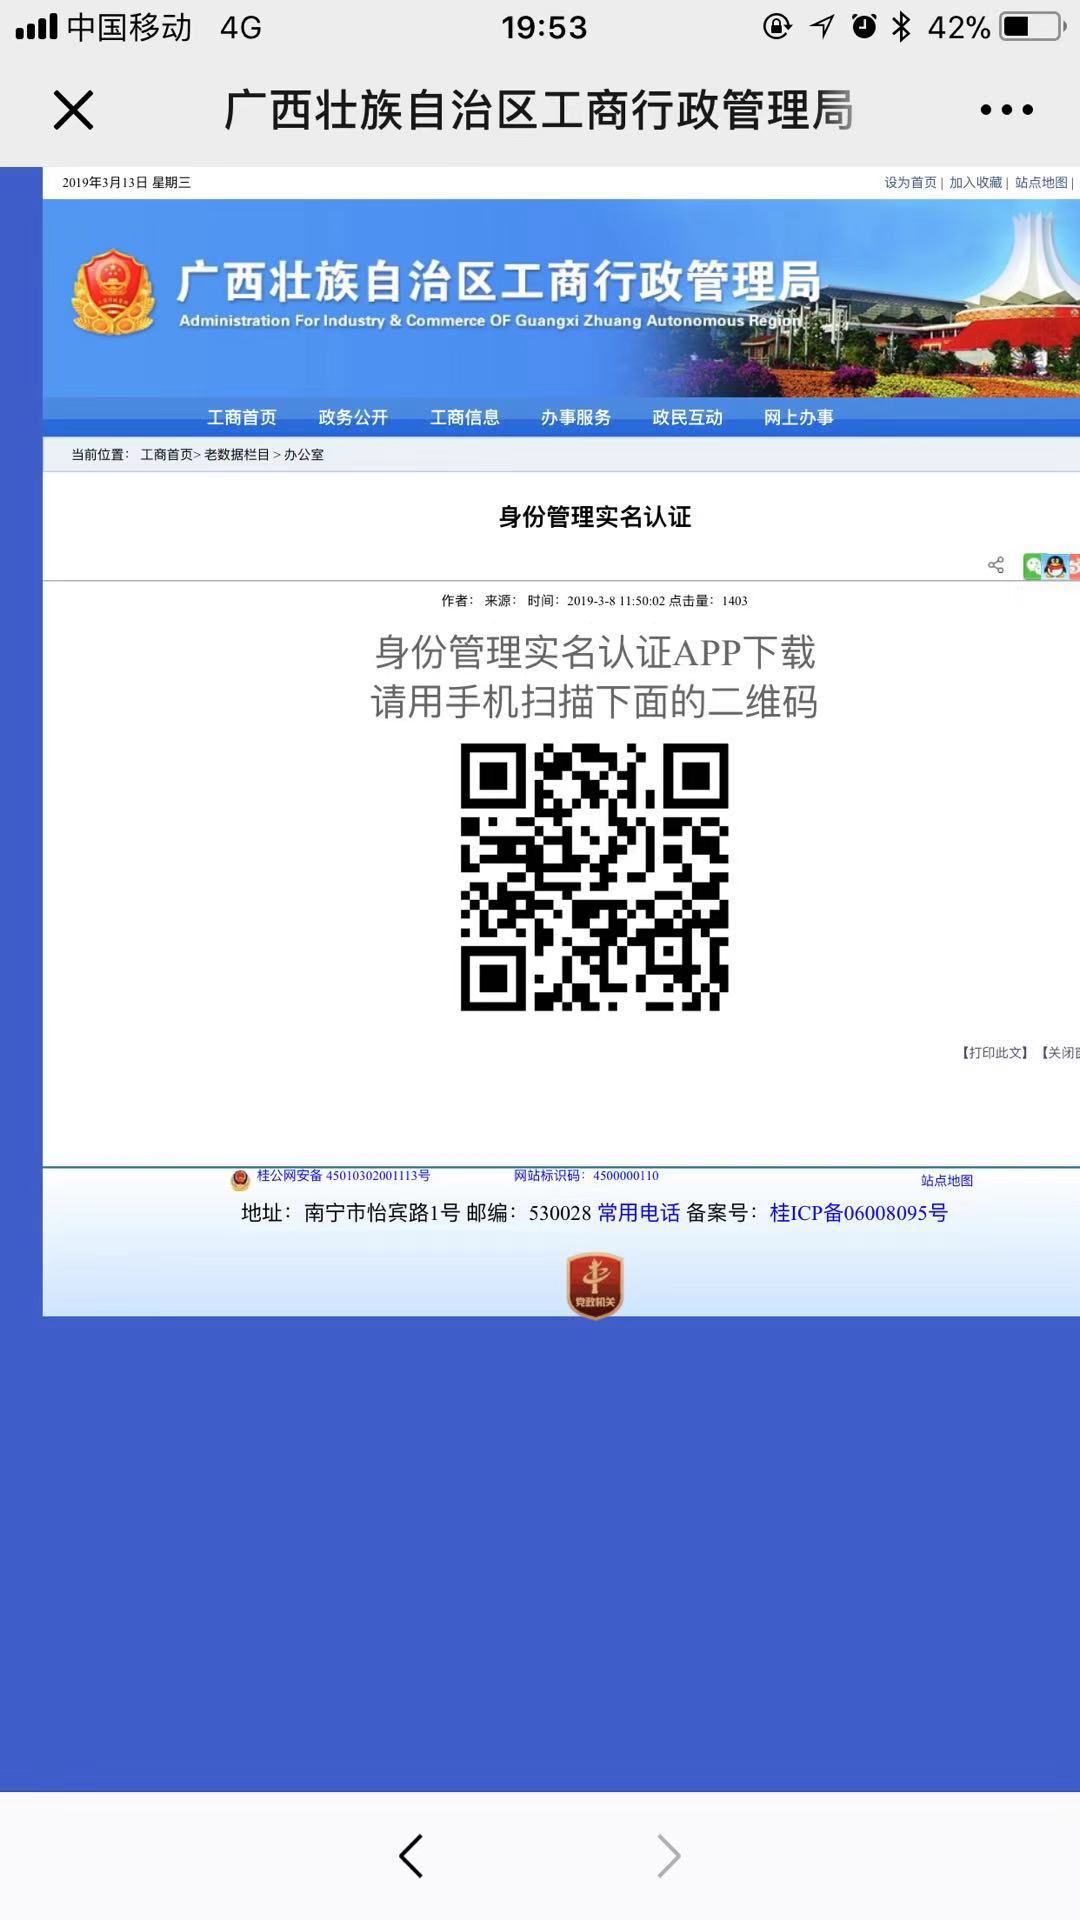Image resolution: width=1080 pixels, height=1920 pixels.
Task: Click the banner title 广西壮族自治区工商行政管理局
Action: coord(499,282)
